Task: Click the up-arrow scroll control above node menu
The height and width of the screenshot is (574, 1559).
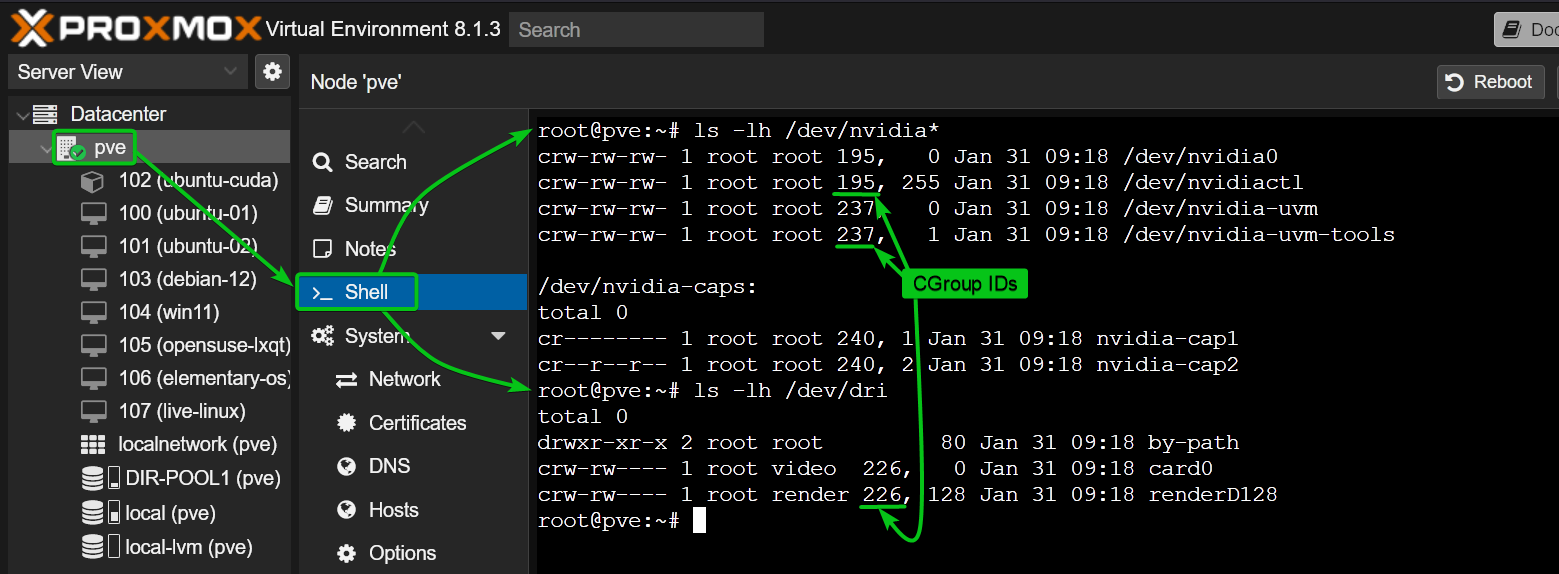Action: click(x=413, y=127)
